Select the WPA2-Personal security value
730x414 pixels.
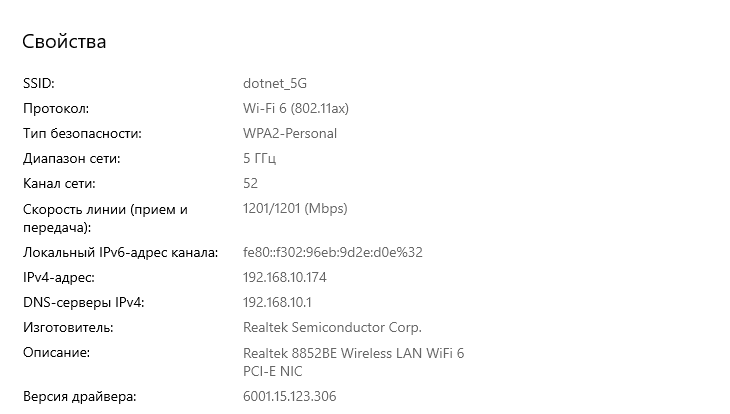(x=290, y=133)
